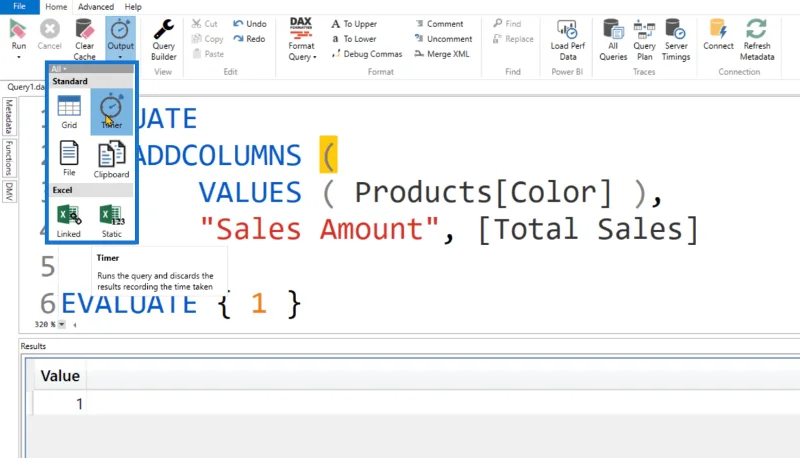800x458 pixels.
Task: Click the editor horizontal scroll left arrow
Action: [x=75, y=324]
